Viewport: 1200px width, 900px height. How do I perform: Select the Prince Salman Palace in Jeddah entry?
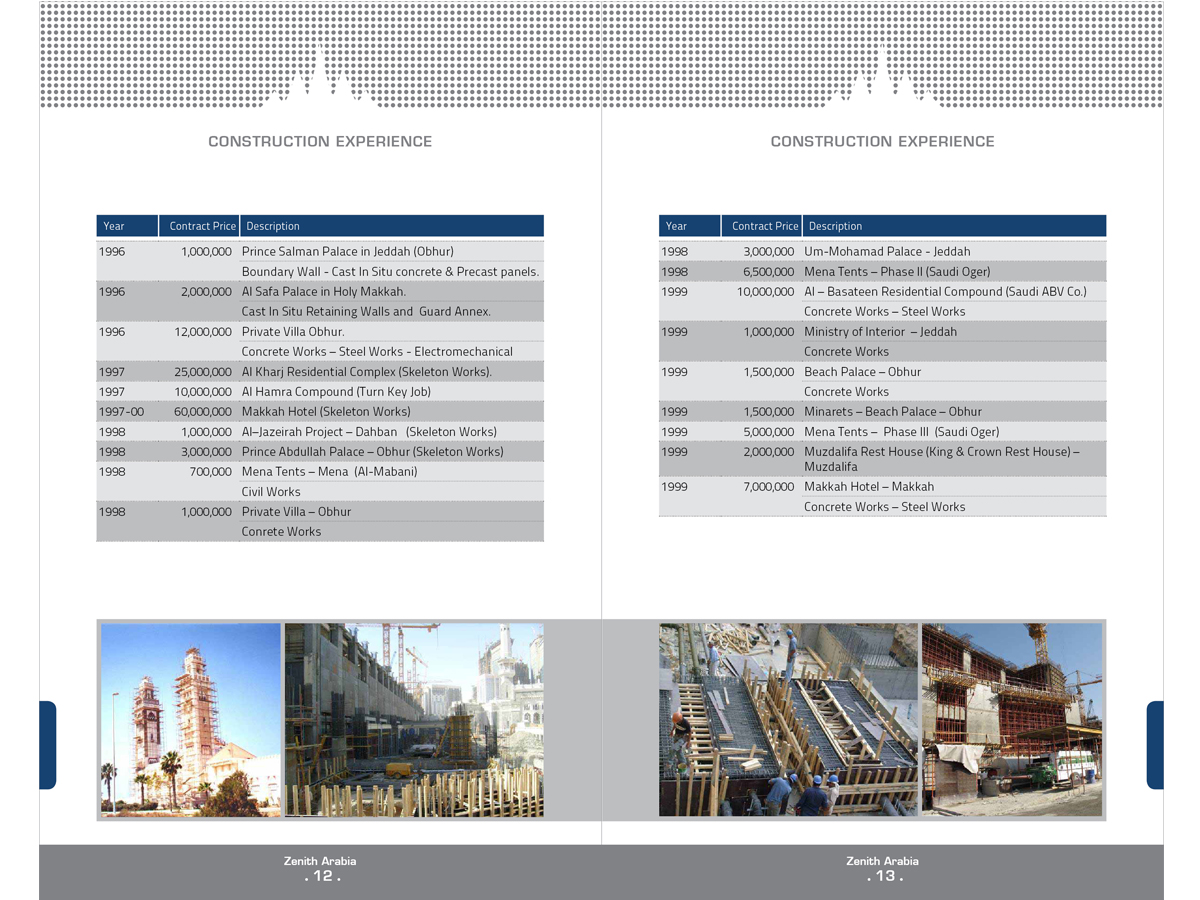(347, 252)
